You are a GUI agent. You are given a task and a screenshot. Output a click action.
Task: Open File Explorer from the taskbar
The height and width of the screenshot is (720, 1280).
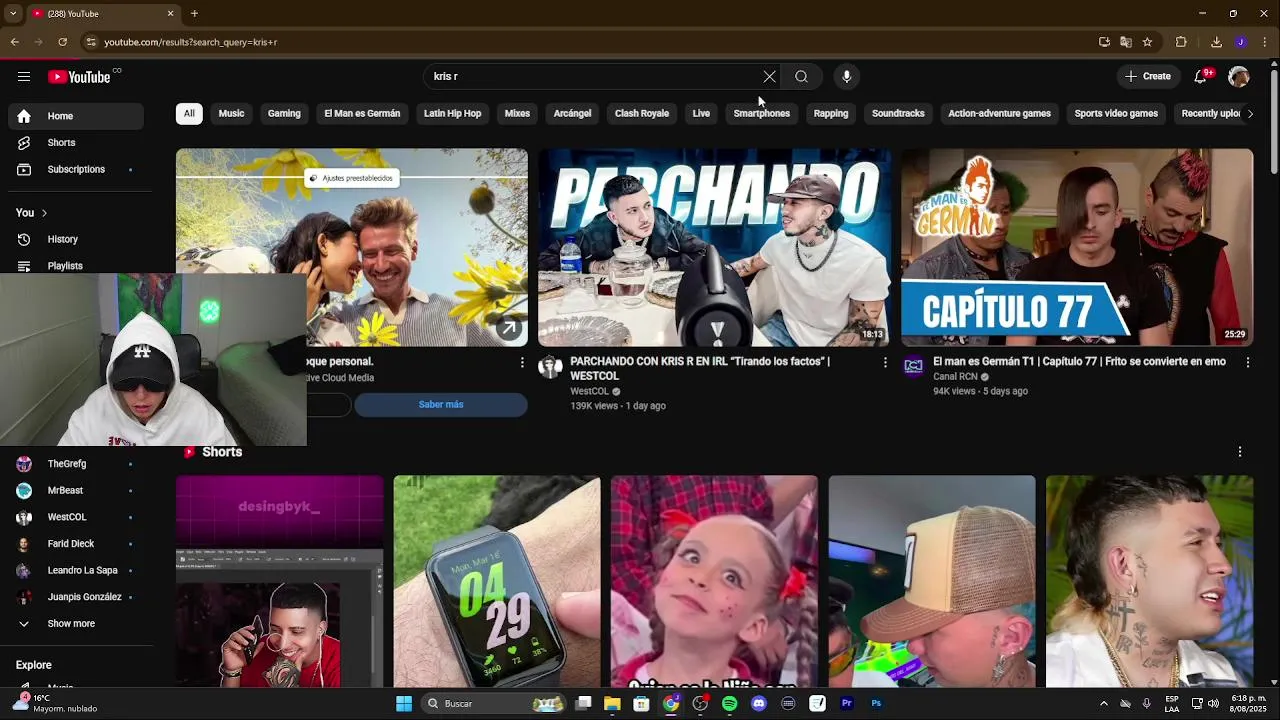pos(612,704)
